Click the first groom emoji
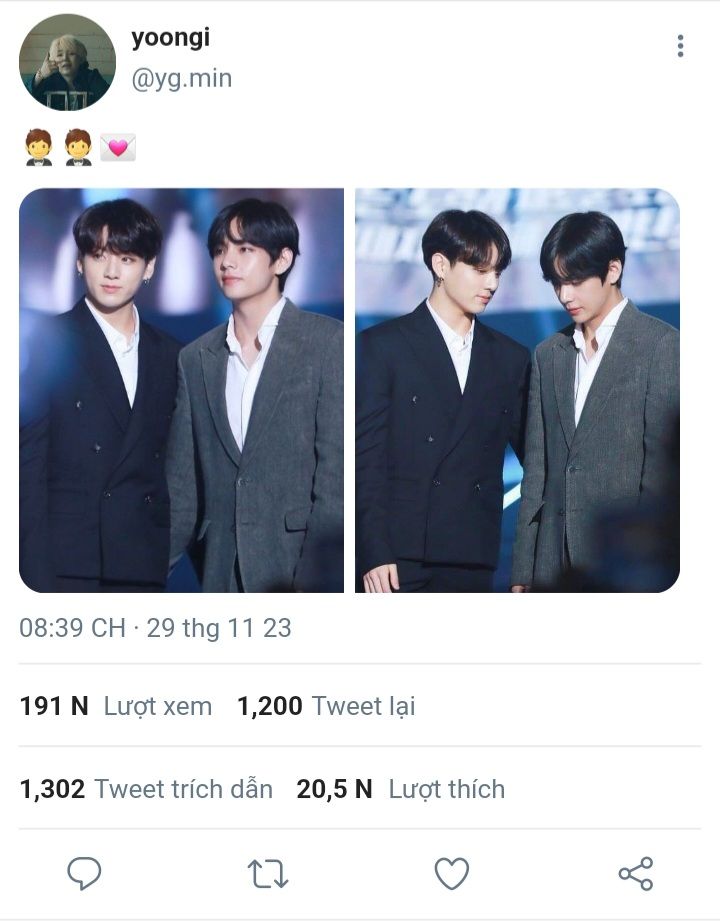The width and height of the screenshot is (720, 921). click(38, 148)
